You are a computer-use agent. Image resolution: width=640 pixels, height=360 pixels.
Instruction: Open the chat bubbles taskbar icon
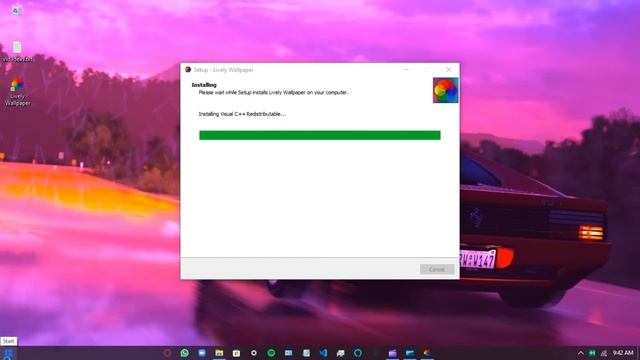[x=340, y=353]
